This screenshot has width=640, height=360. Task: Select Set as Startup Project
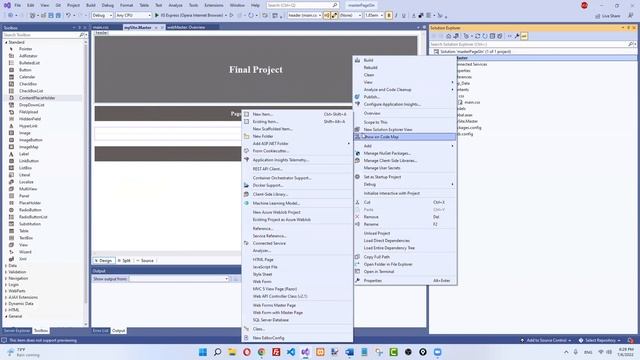405,177
